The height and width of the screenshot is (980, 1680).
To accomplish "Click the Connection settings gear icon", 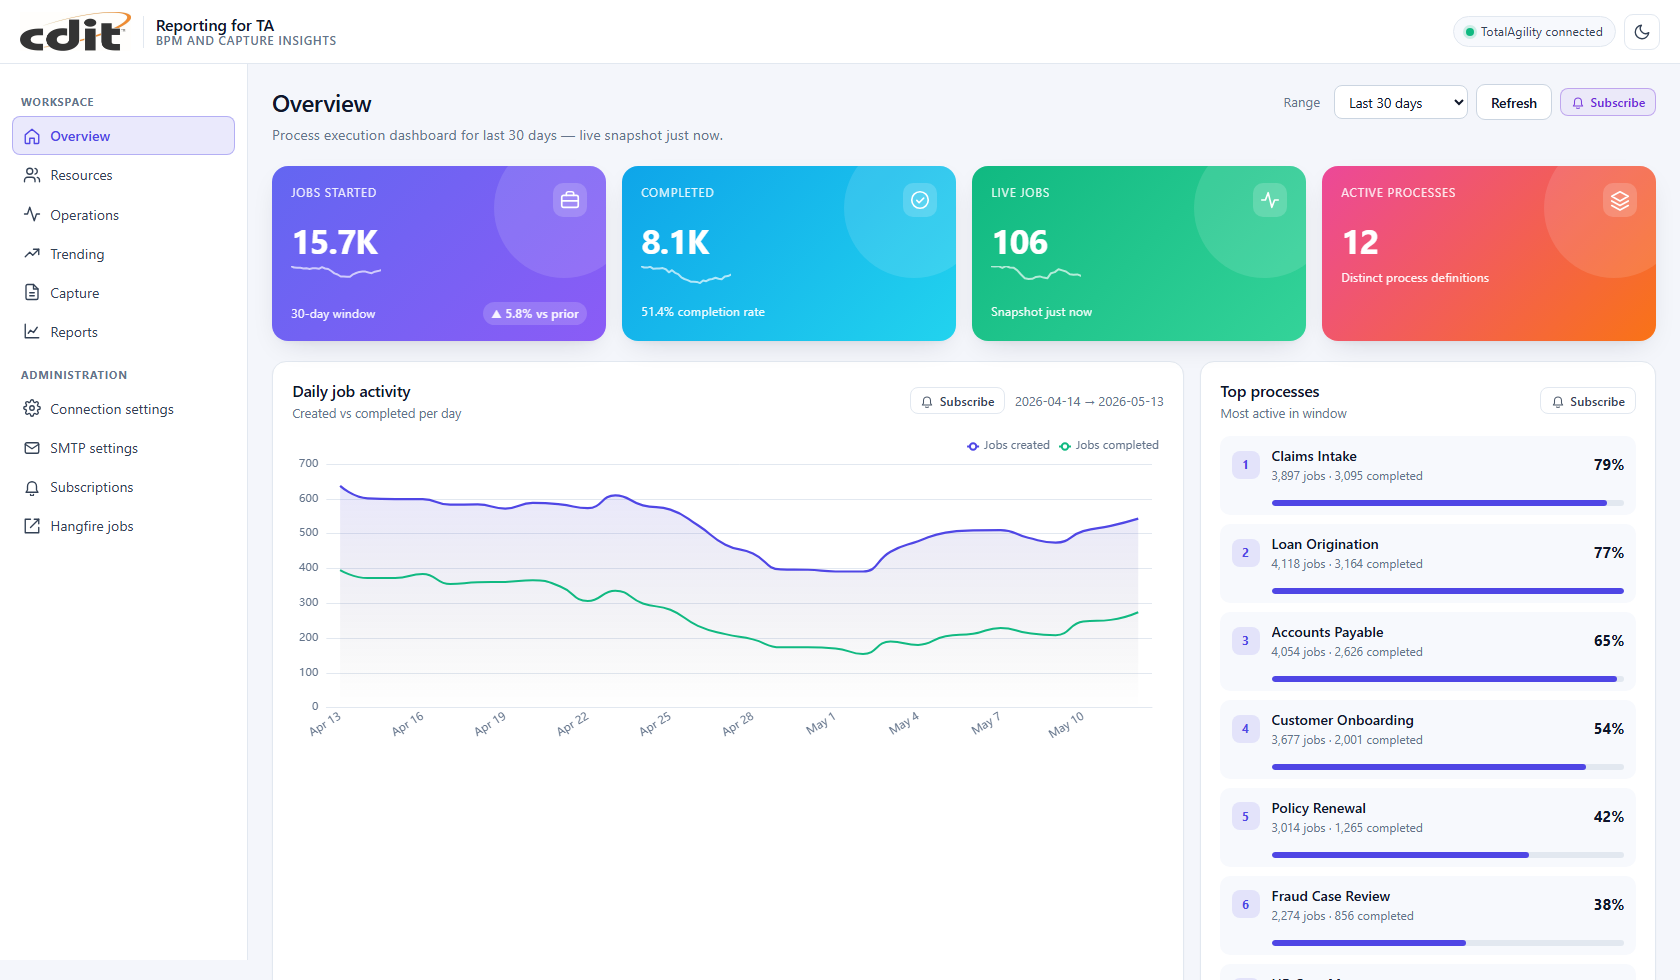I will point(32,408).
